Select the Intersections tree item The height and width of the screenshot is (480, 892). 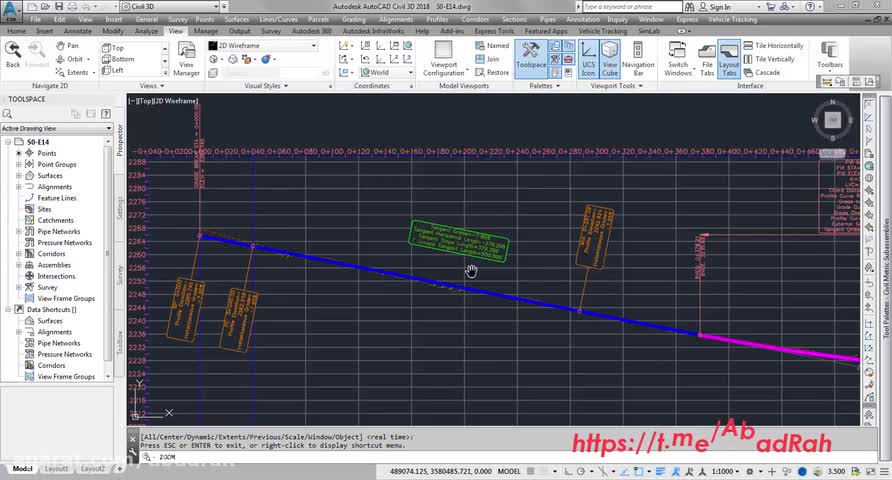click(56, 276)
